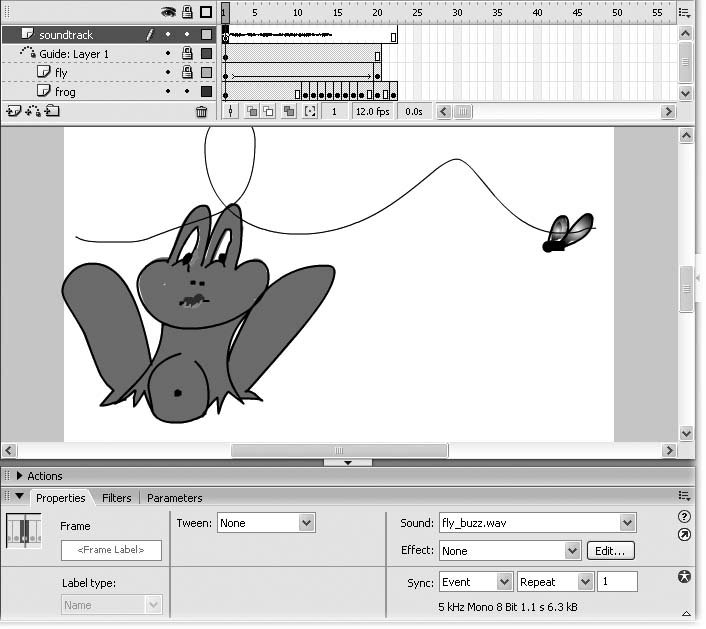
Task: Open the Sound dropdown showing fly_buzz.wav
Action: point(537,523)
